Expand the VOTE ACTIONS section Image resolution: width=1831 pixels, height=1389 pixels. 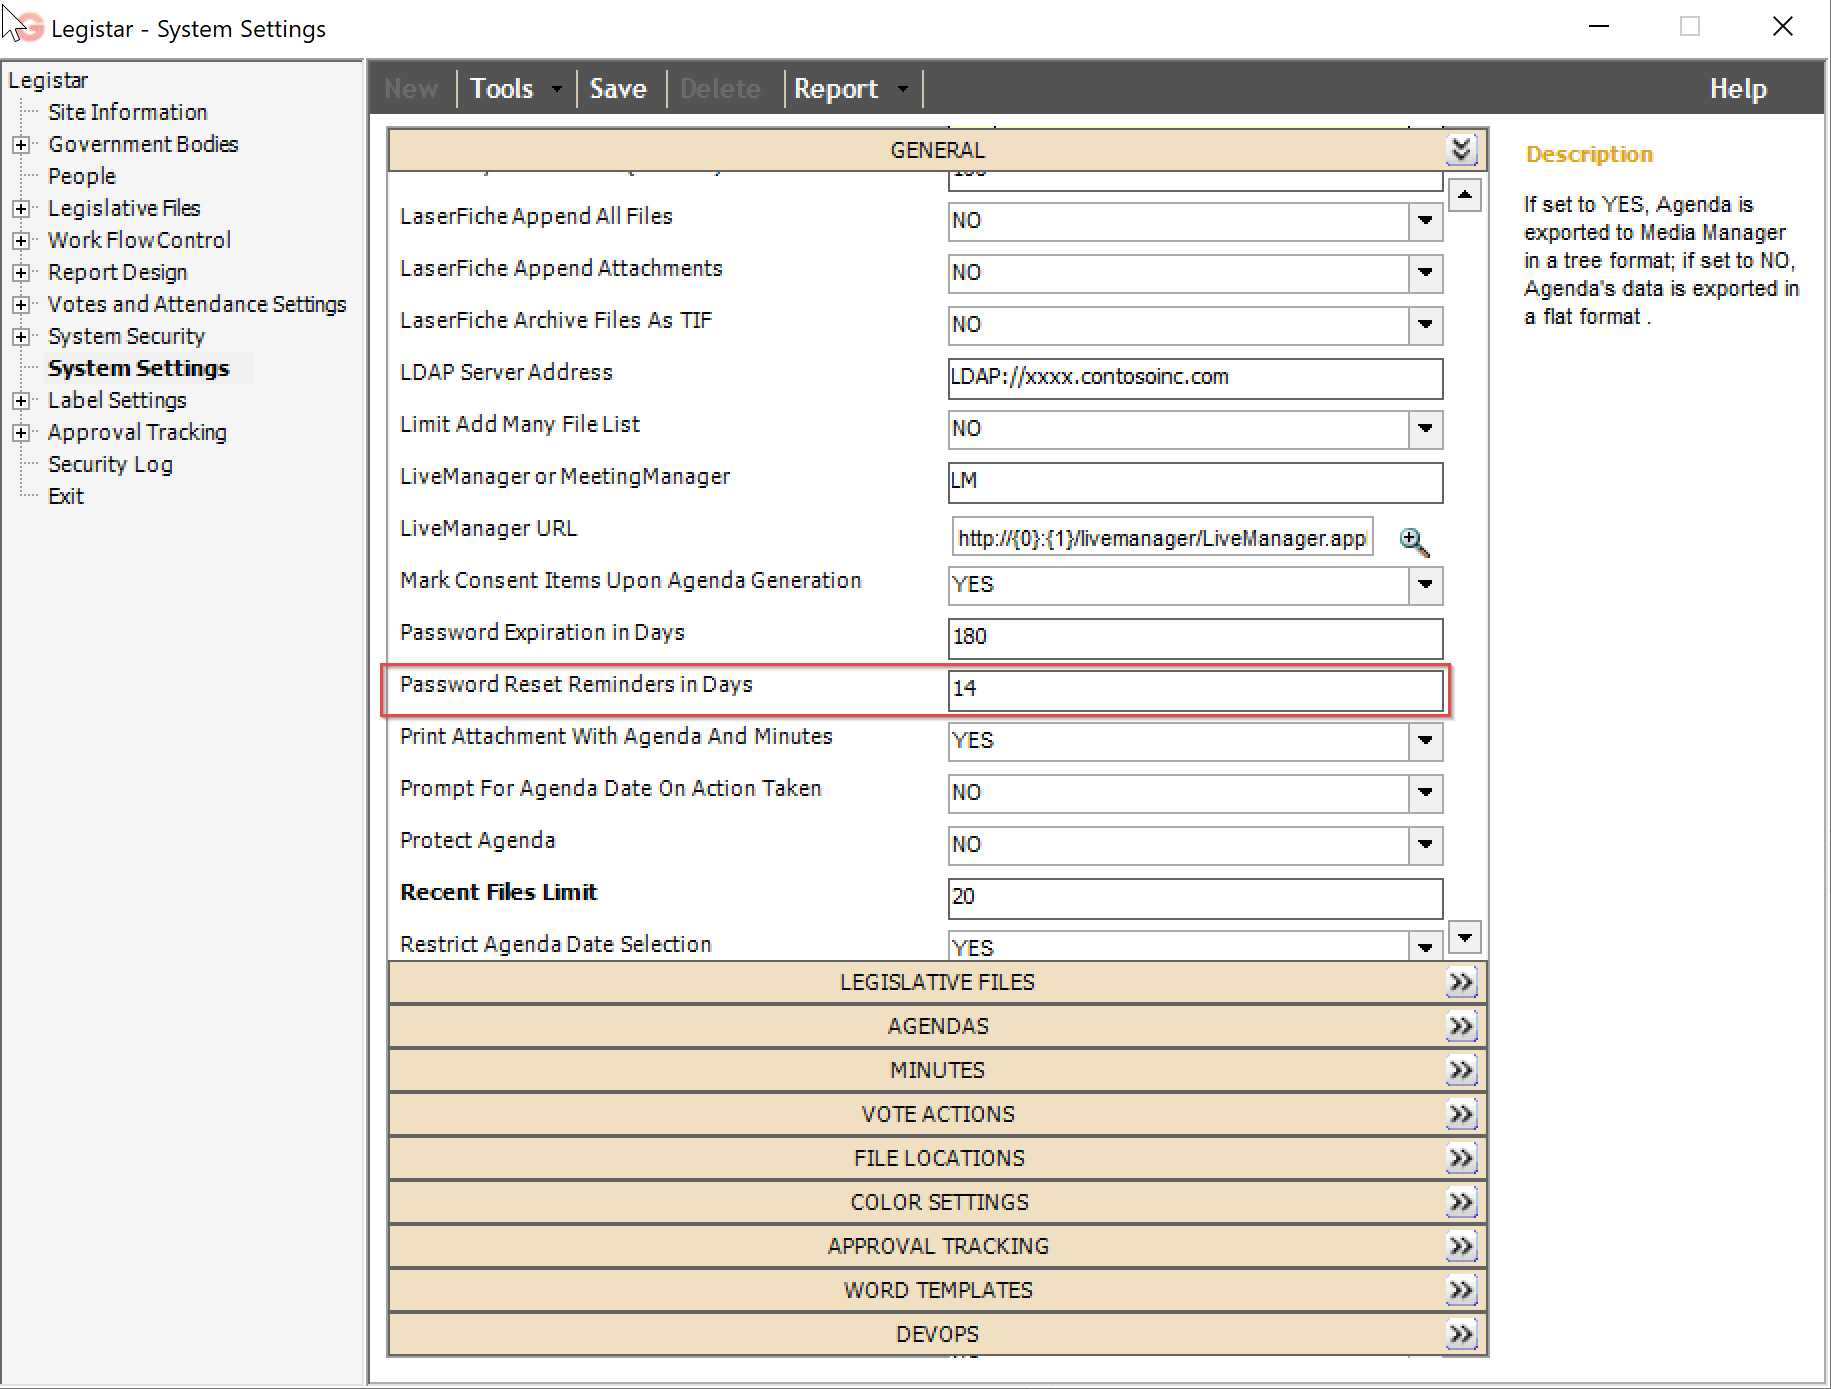point(1462,1113)
